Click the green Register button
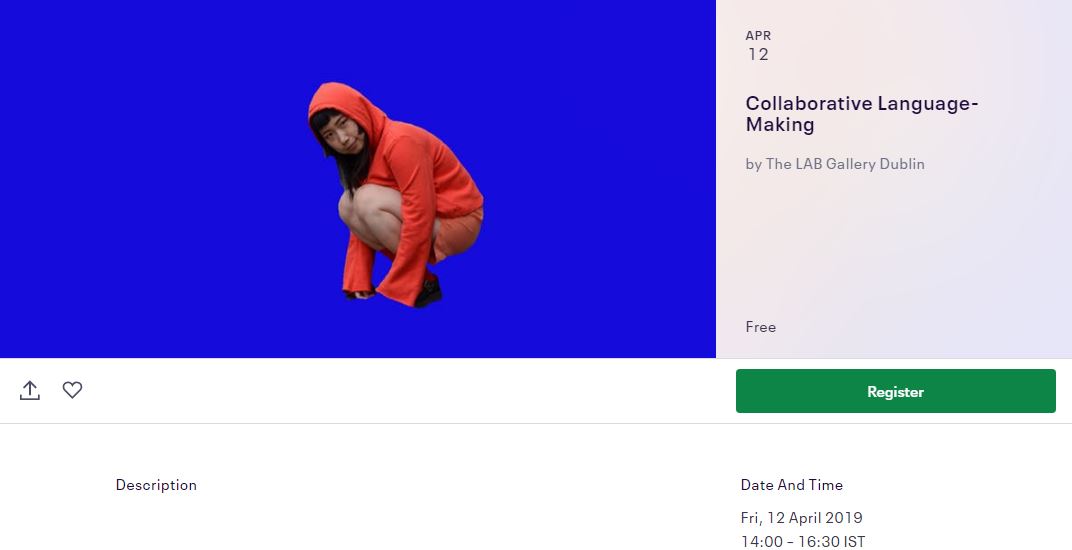The width and height of the screenshot is (1072, 550). pyautogui.click(x=896, y=391)
